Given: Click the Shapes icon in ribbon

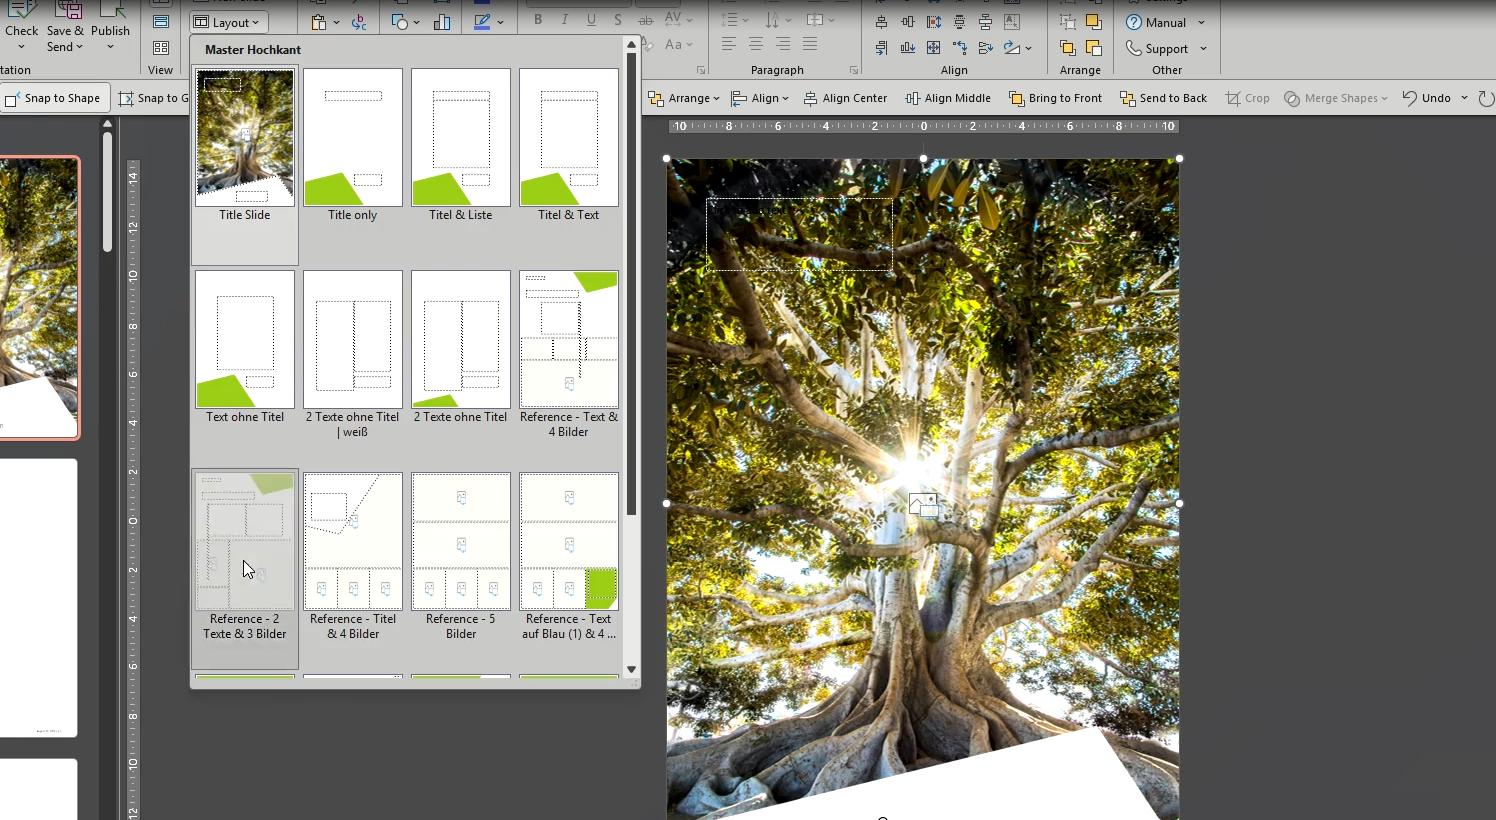Looking at the screenshot, I should click(x=400, y=22).
